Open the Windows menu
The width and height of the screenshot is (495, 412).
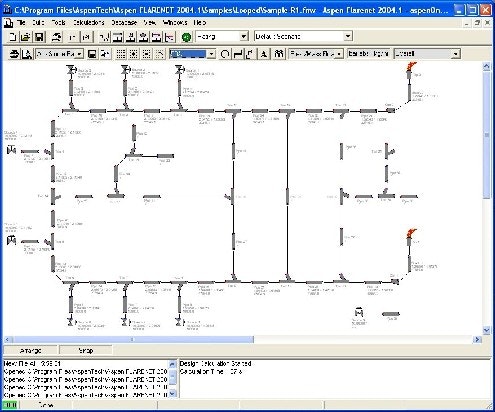click(x=175, y=23)
